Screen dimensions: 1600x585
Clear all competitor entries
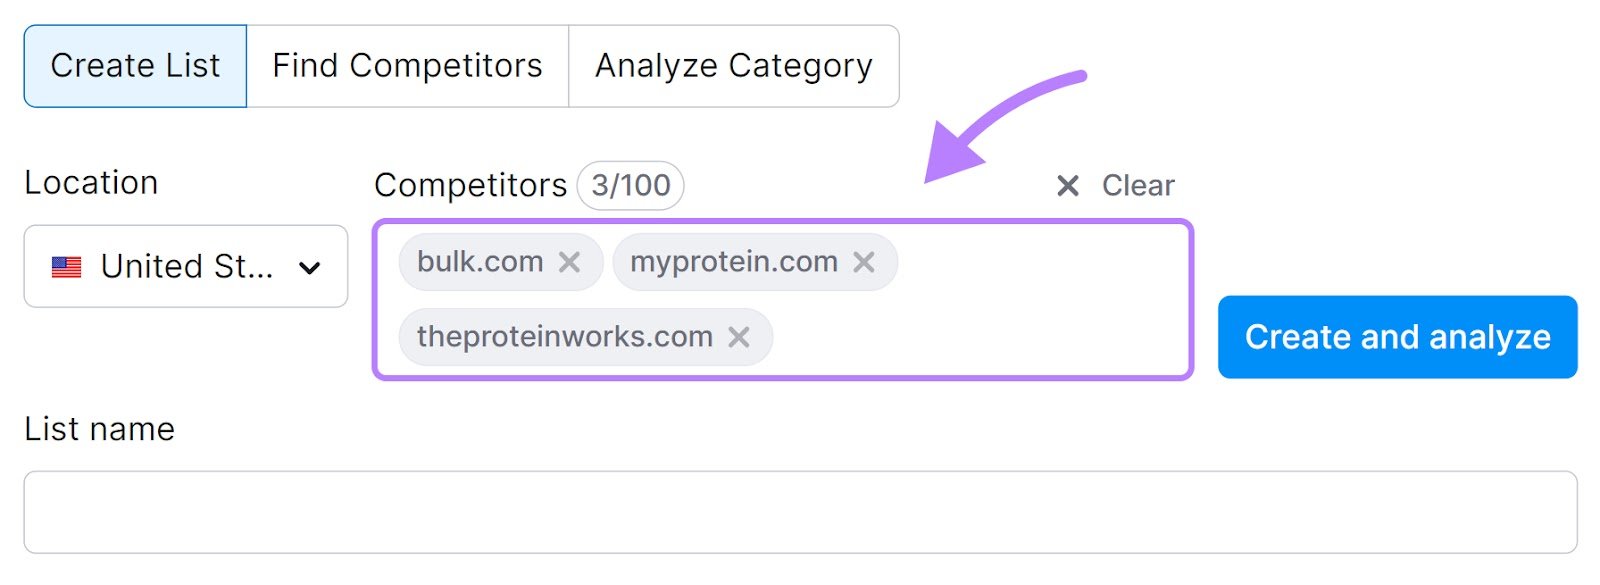pyautogui.click(x=1137, y=185)
